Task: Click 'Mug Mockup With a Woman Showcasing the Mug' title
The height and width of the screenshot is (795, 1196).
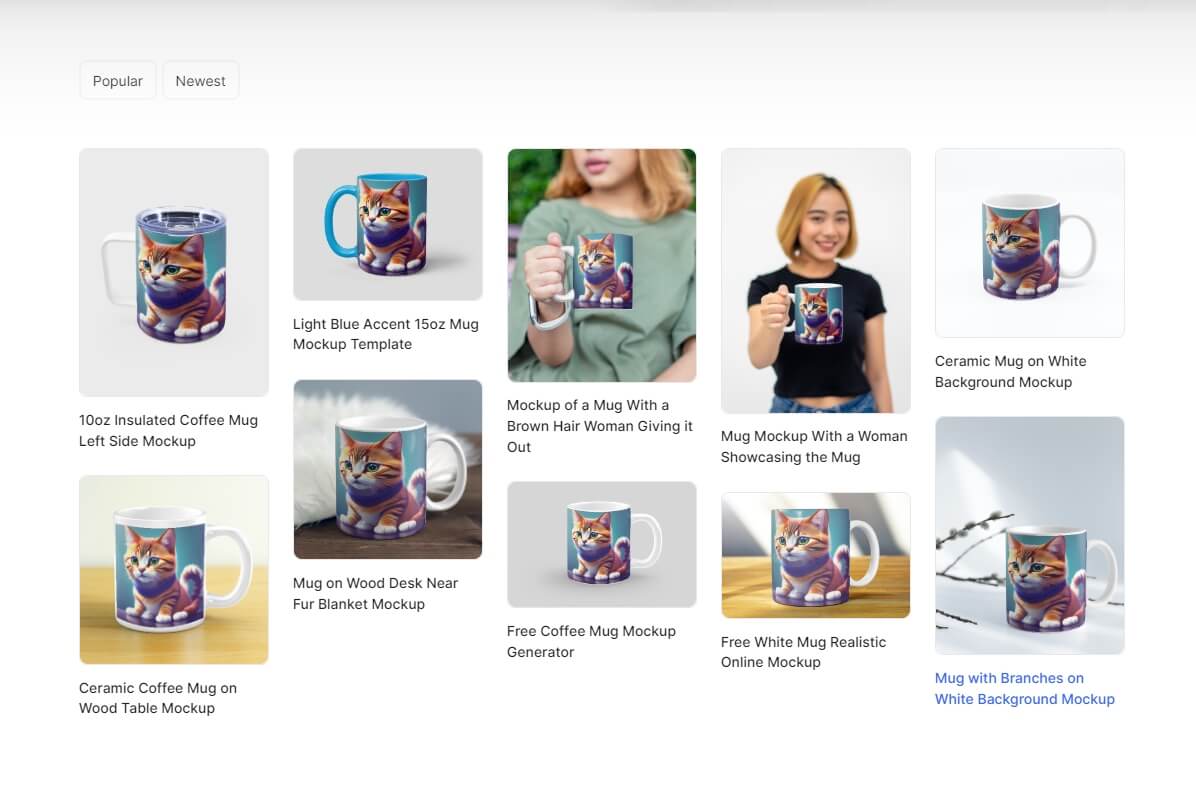Action: pos(814,446)
